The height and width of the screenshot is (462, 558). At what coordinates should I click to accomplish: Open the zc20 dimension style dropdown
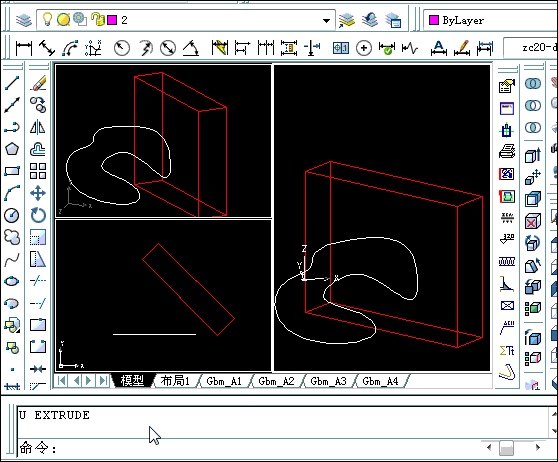point(531,47)
